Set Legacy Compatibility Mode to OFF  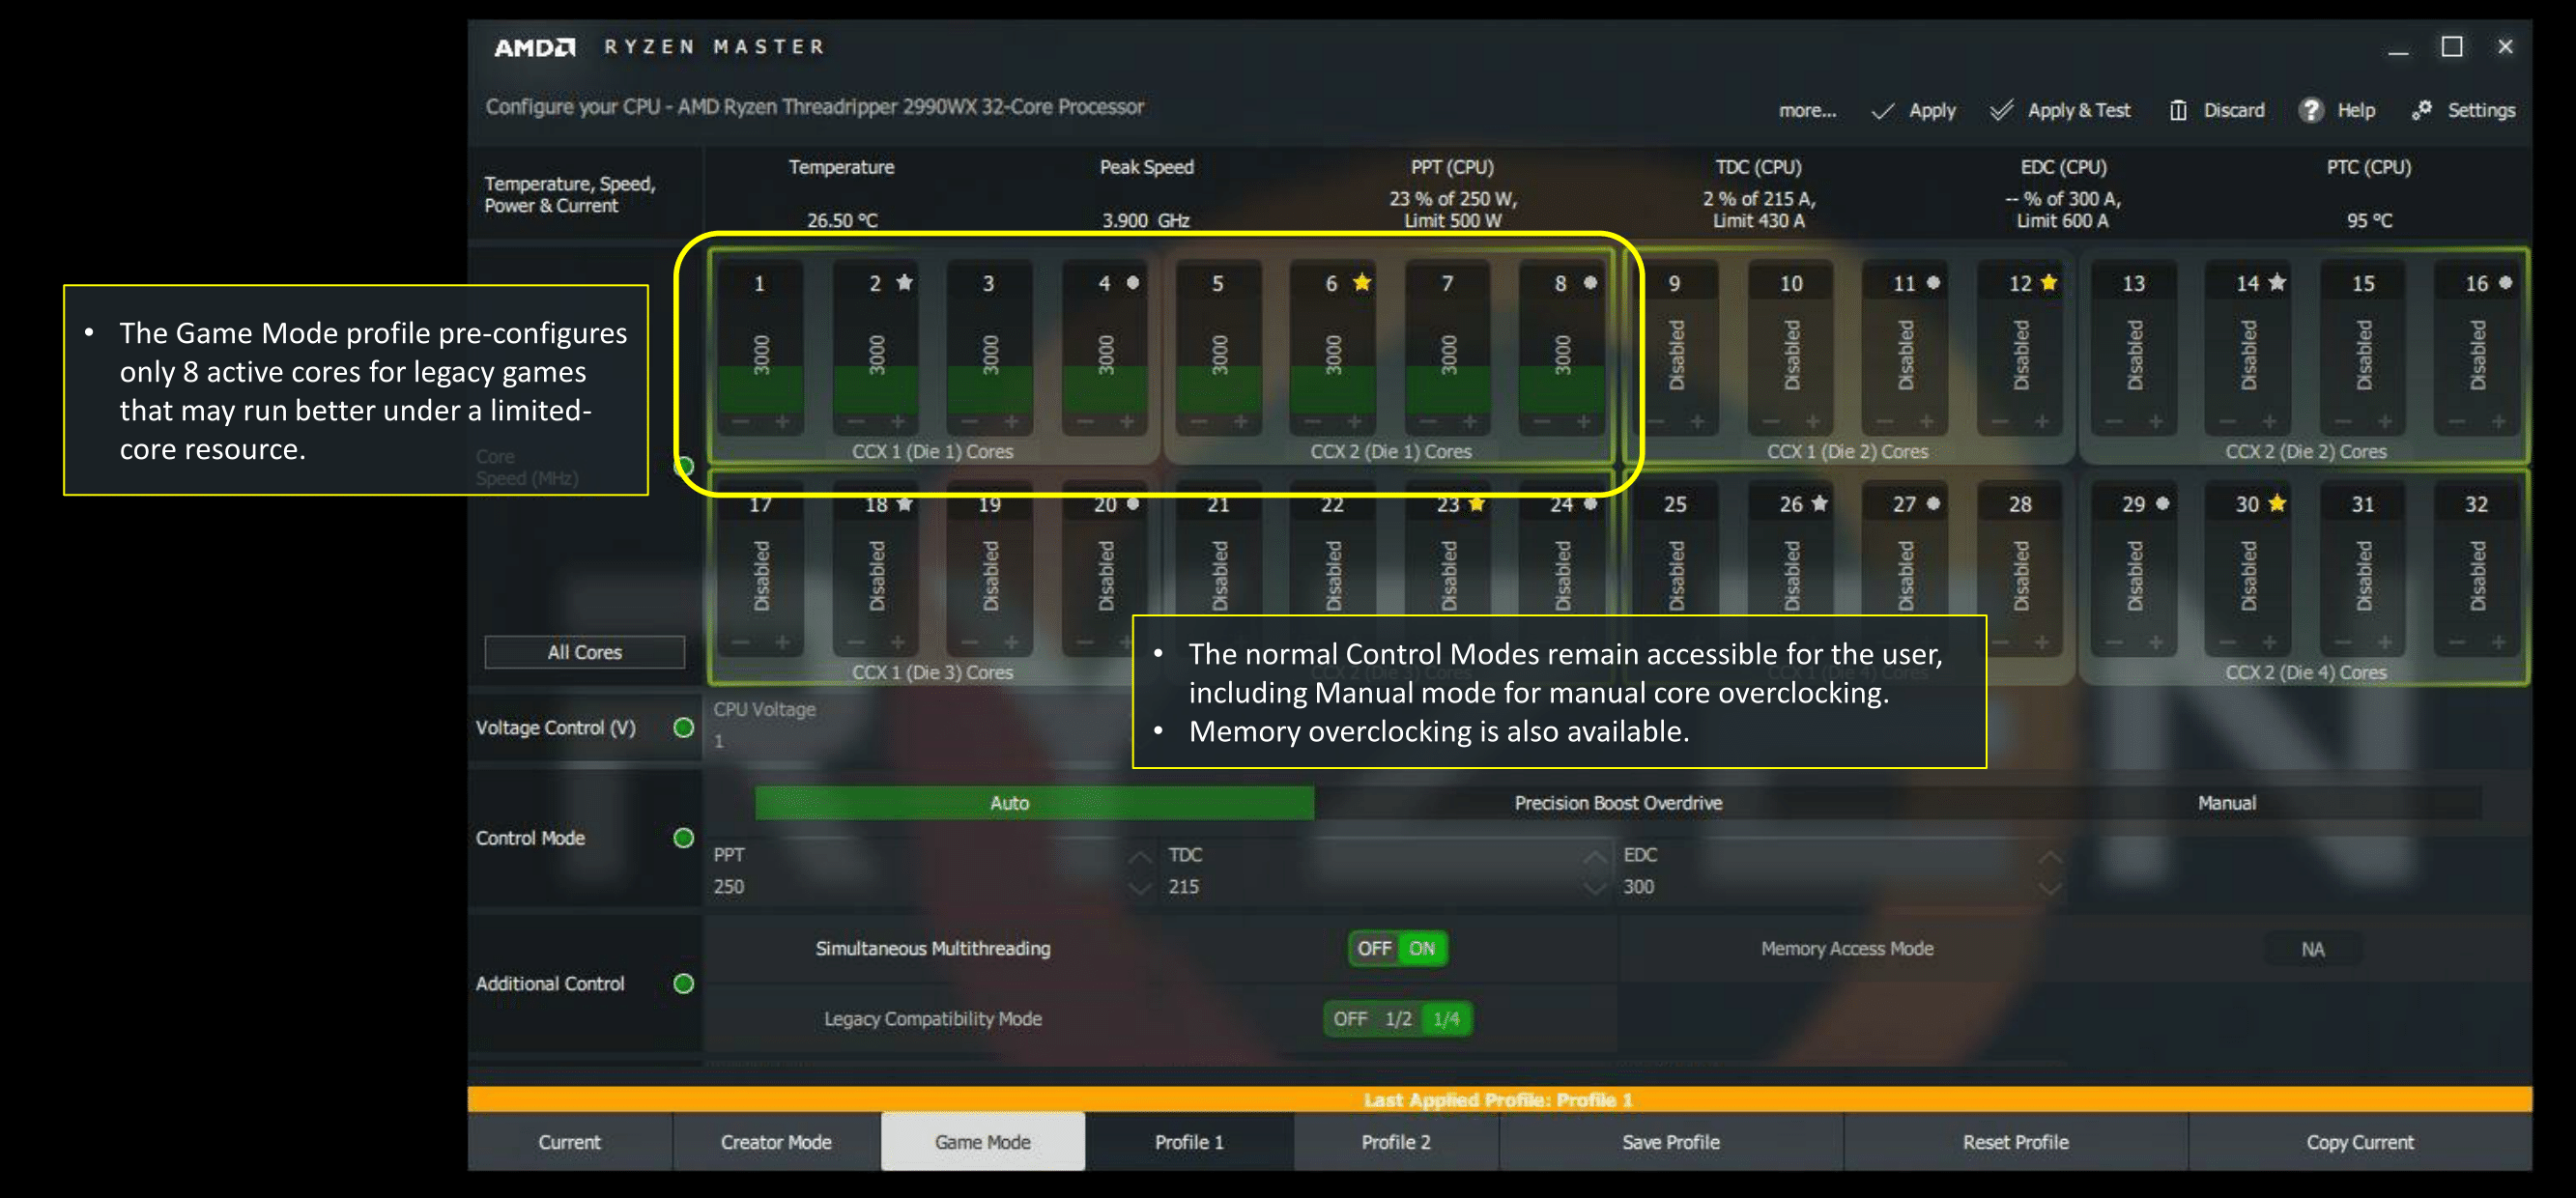coord(1350,1019)
